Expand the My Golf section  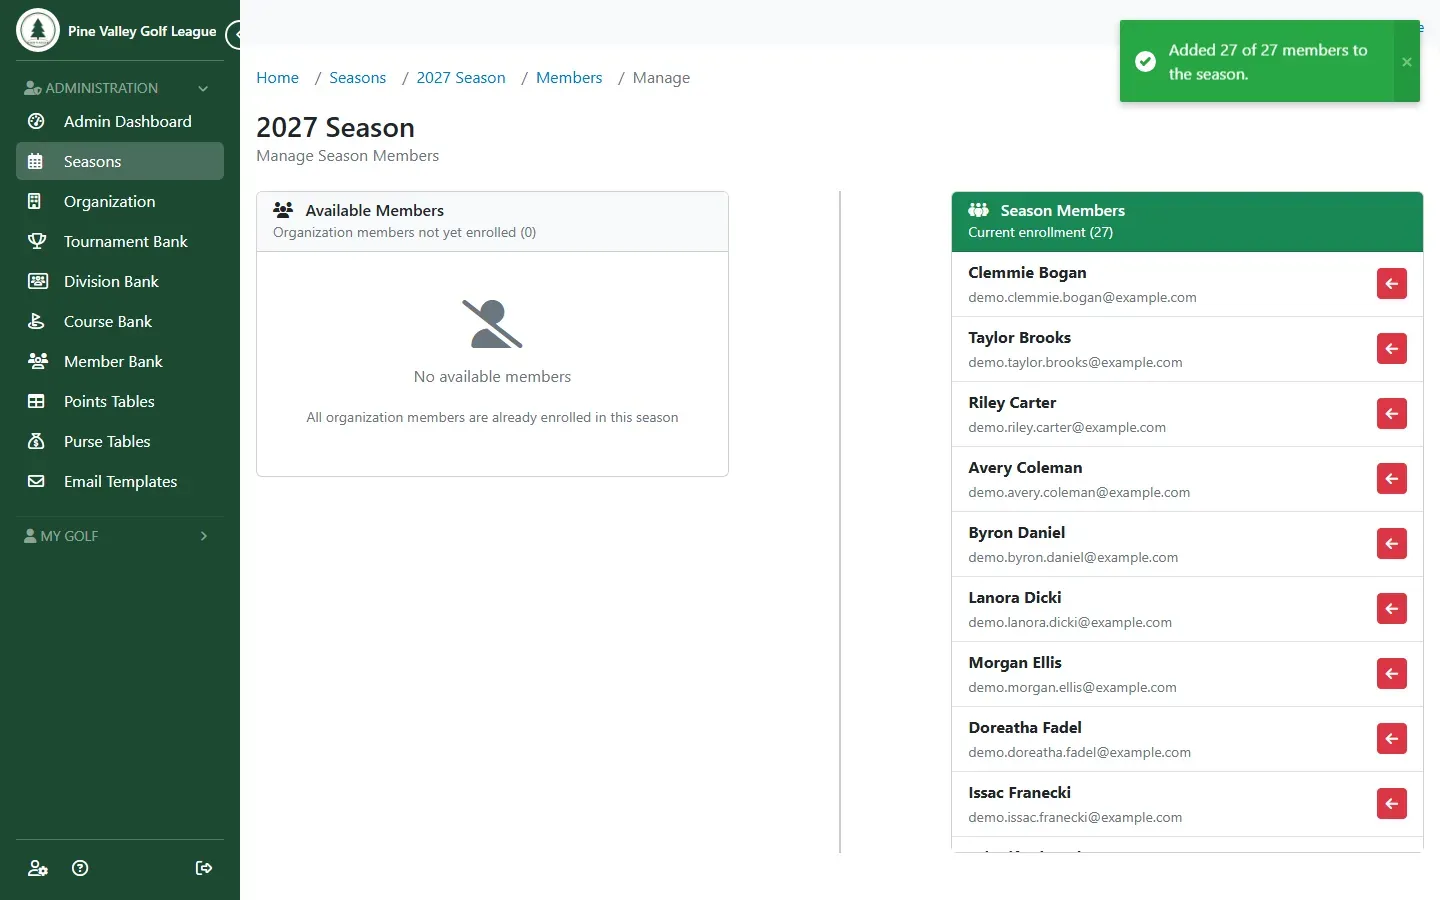pos(120,536)
